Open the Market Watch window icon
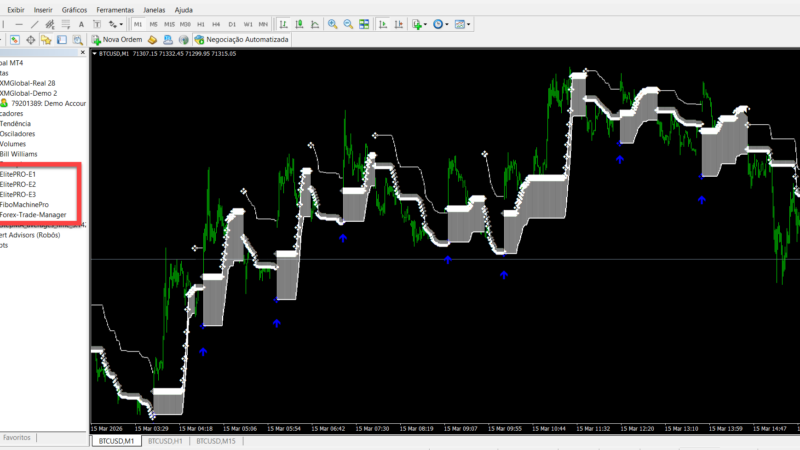 (x=14, y=40)
